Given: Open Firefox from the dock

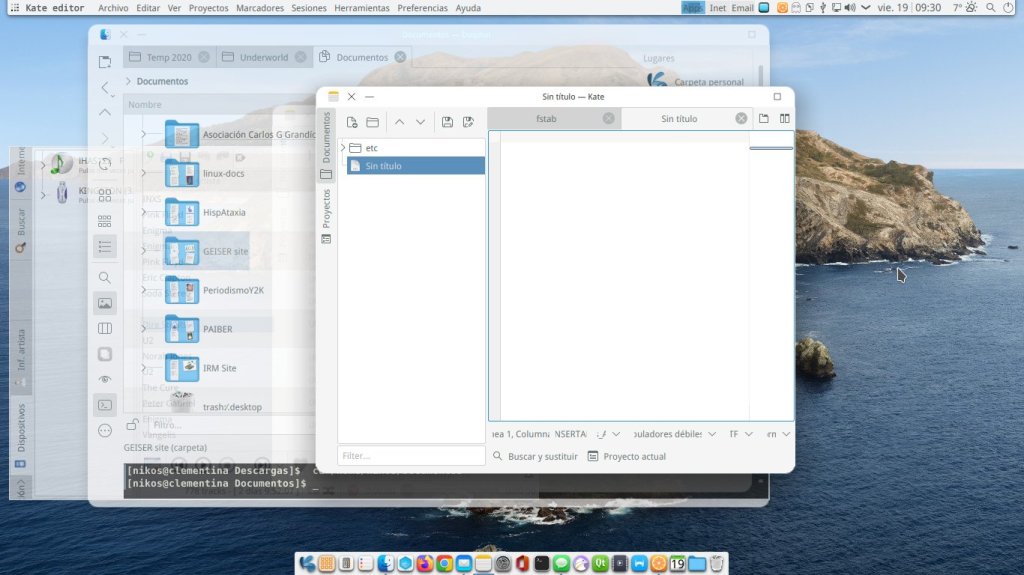Looking at the screenshot, I should 424,564.
